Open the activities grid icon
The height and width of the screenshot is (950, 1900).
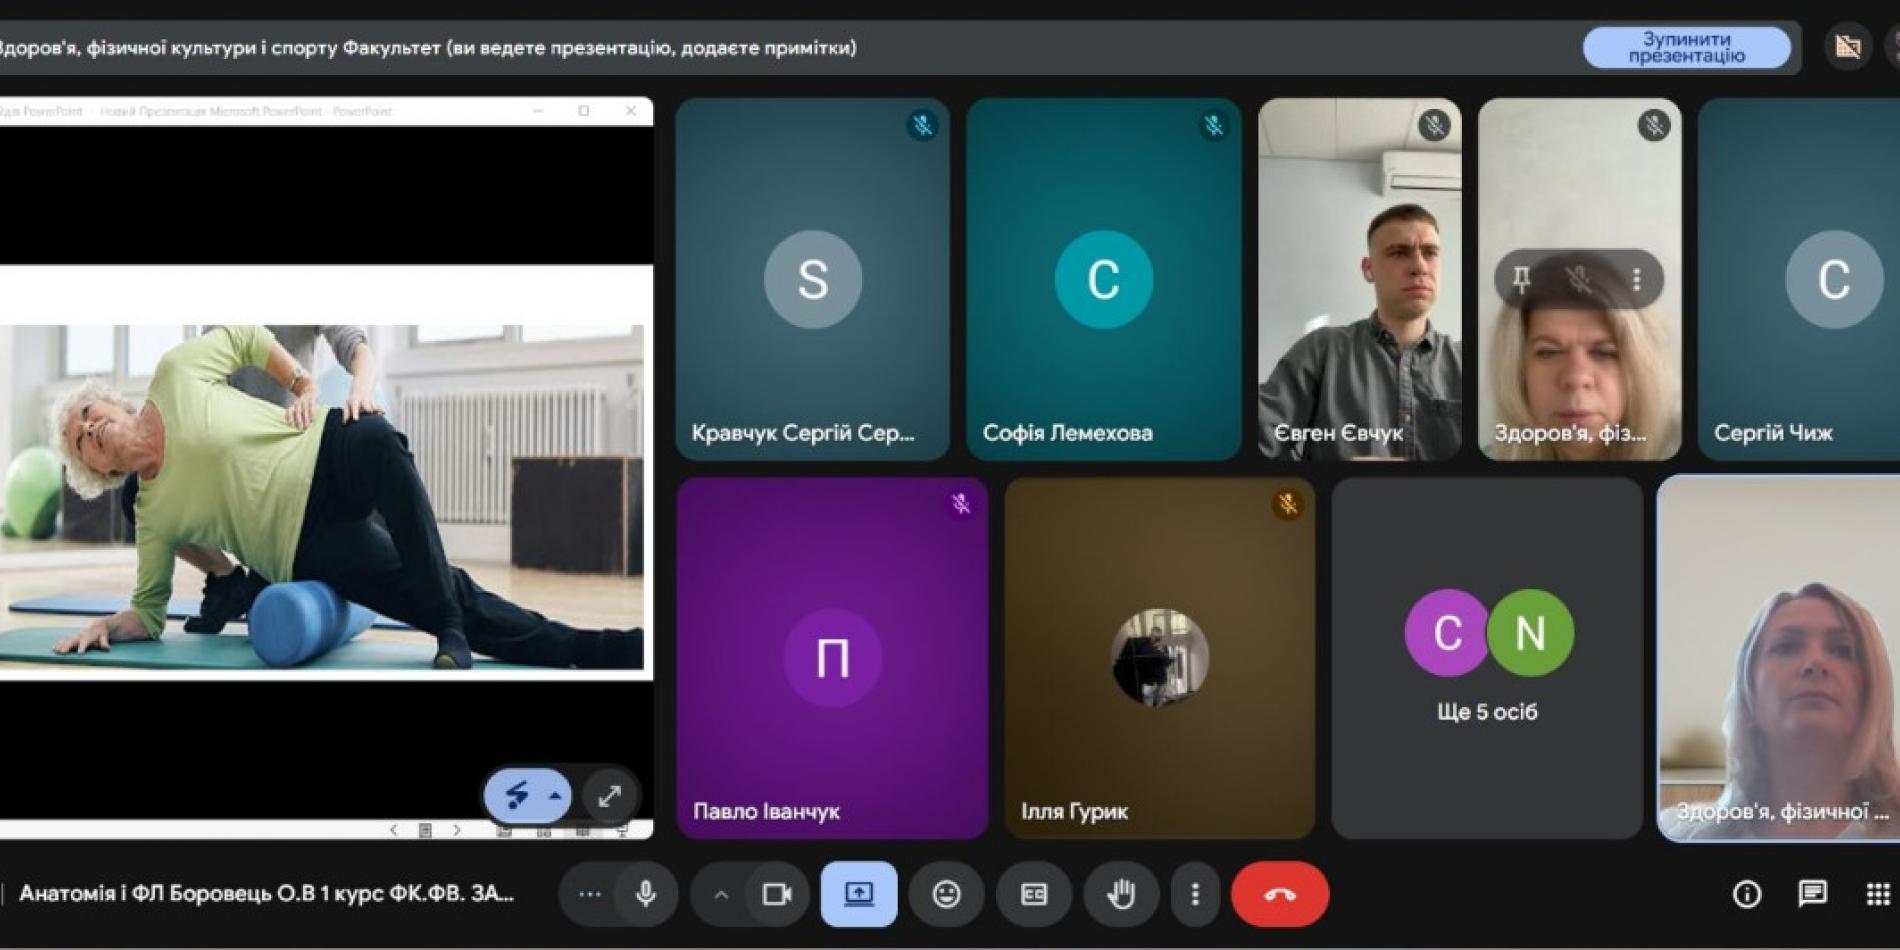pos(1877,894)
